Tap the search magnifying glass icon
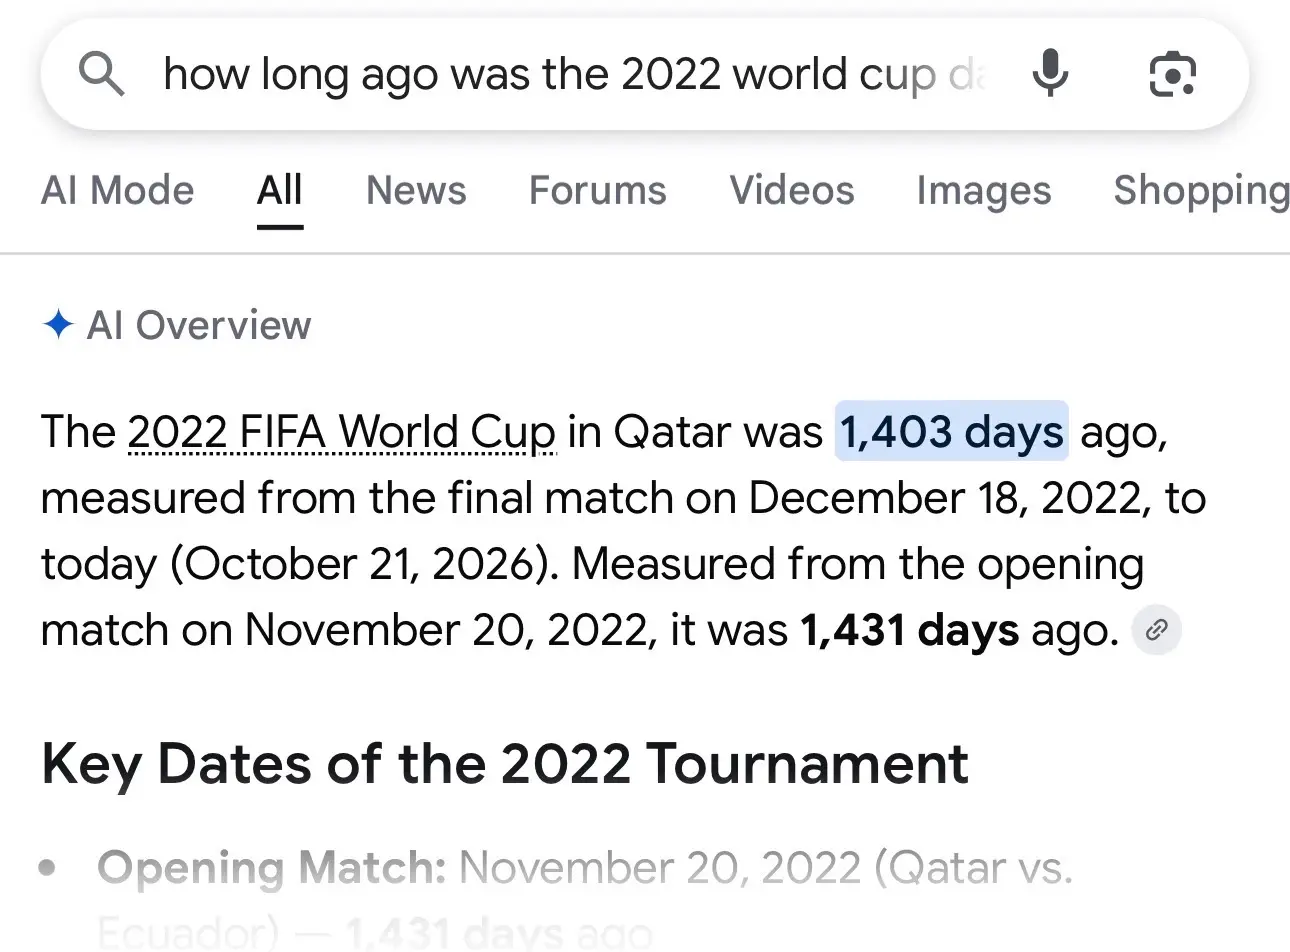 (x=102, y=74)
